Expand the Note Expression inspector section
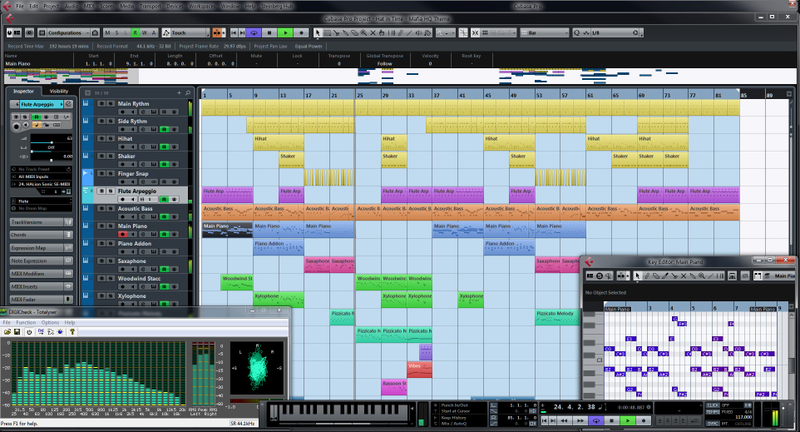800x432 pixels. coord(41,261)
